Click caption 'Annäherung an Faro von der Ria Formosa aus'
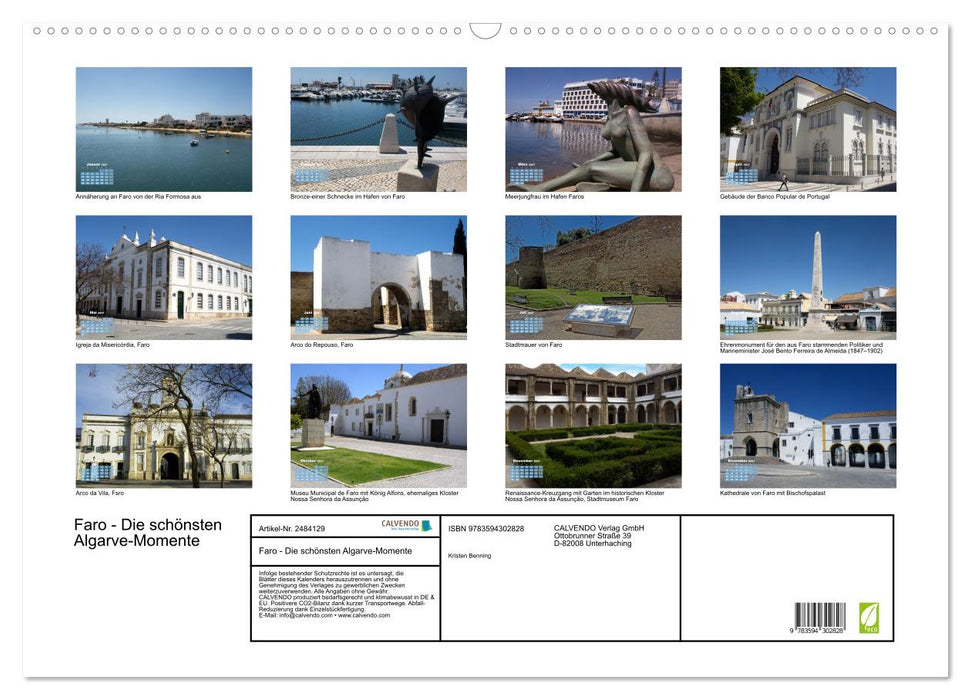971x700 pixels. pos(138,196)
